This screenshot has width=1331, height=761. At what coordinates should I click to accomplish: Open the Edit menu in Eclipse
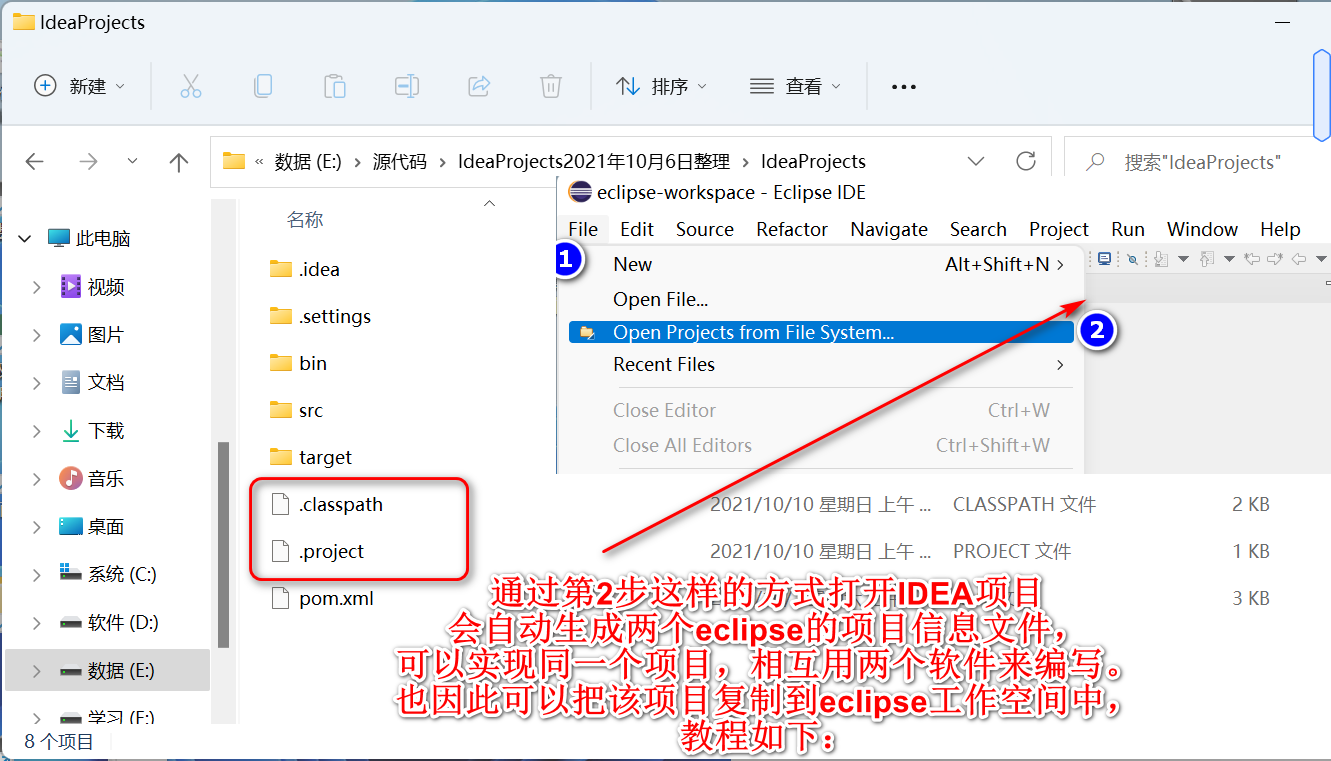637,229
